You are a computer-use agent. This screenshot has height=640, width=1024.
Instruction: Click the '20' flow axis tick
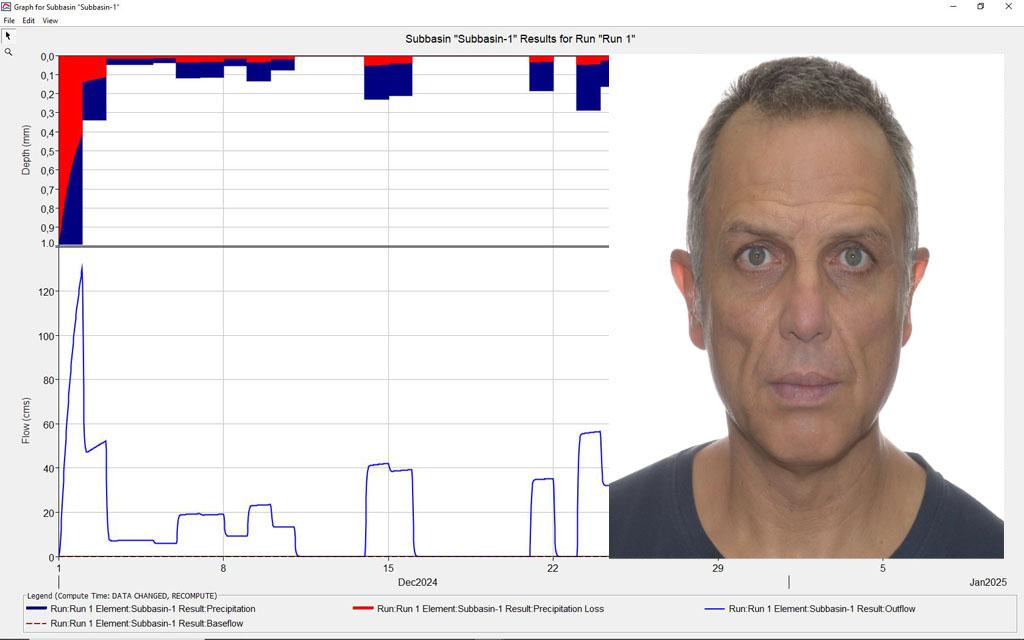pos(49,513)
